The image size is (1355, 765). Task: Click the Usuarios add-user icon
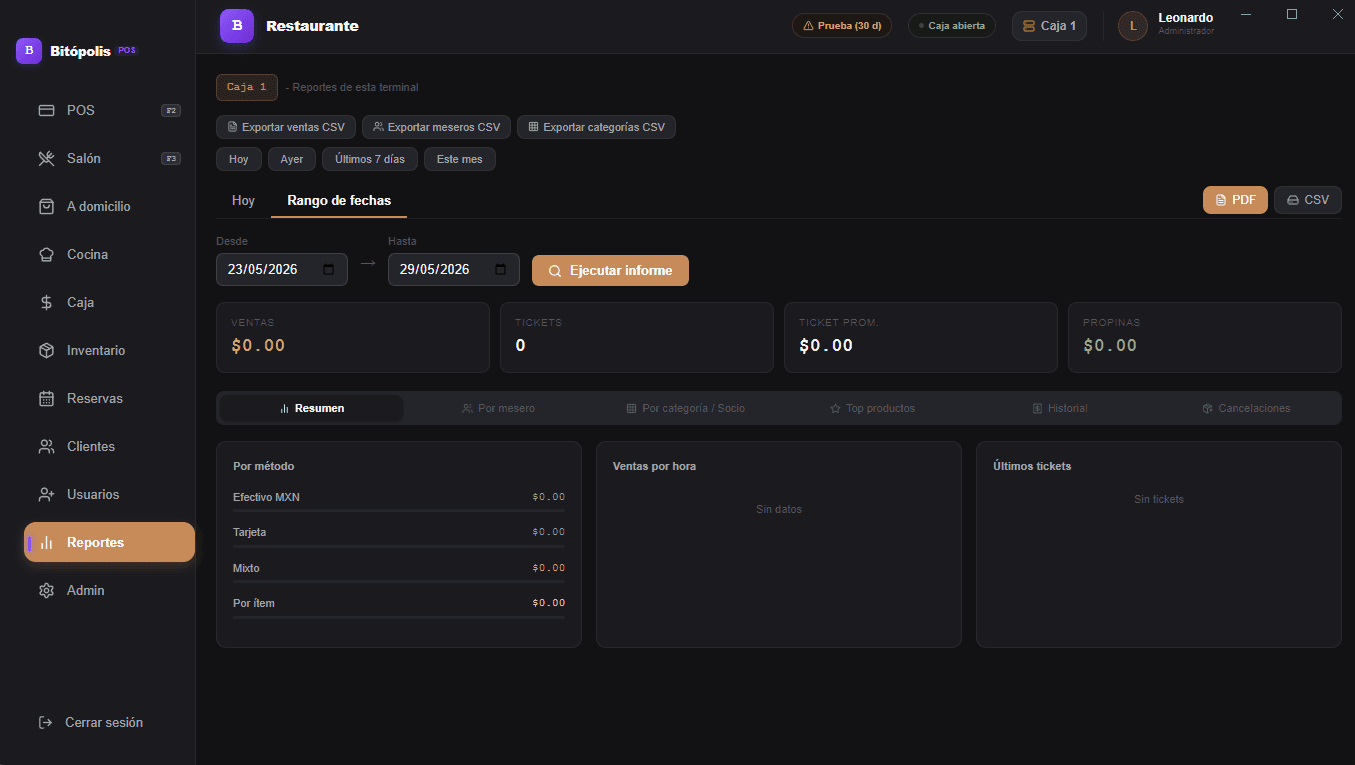[46, 494]
